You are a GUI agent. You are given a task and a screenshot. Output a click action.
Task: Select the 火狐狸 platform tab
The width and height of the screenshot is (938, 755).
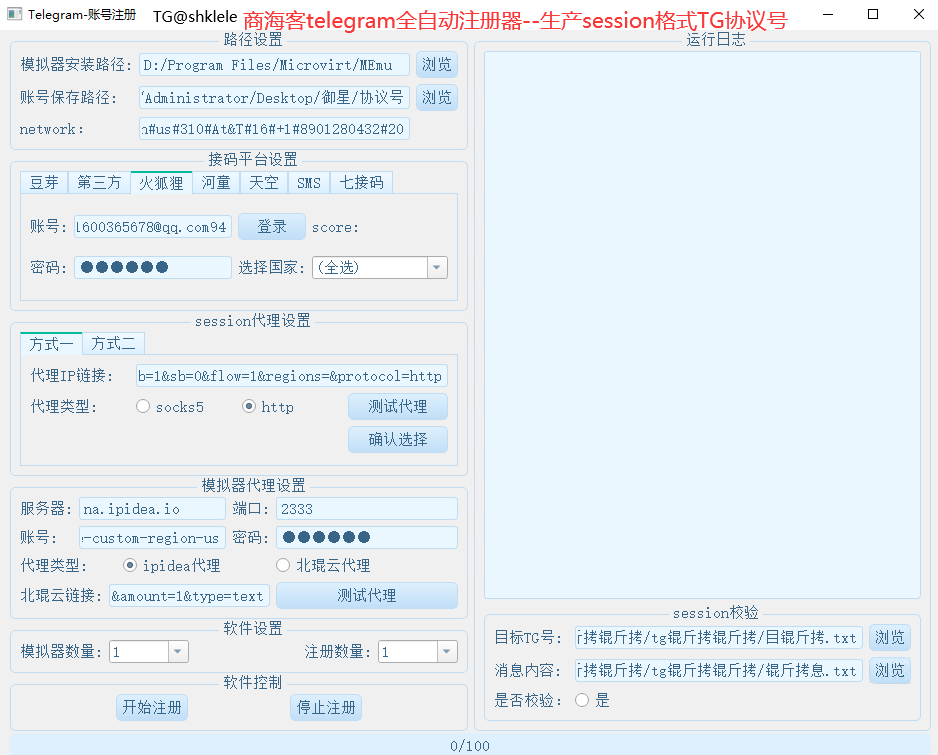click(x=162, y=182)
